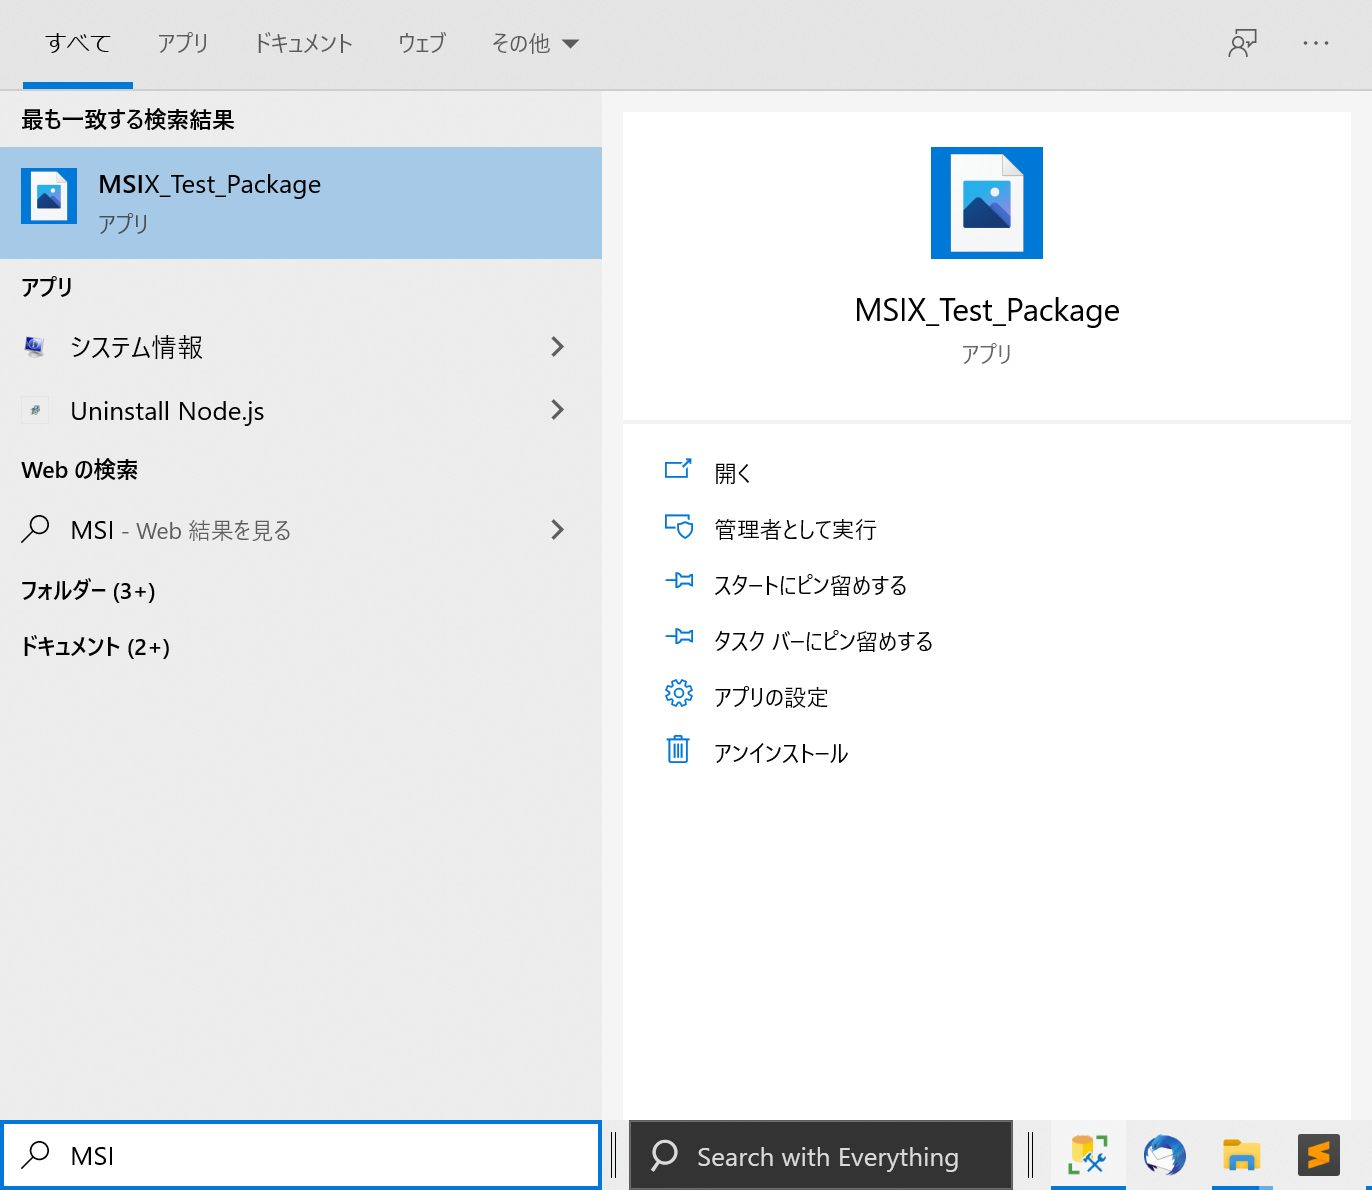Viewport: 1372px width, 1190px height.
Task: Switch to the ドキュメント tab
Action: (x=303, y=43)
